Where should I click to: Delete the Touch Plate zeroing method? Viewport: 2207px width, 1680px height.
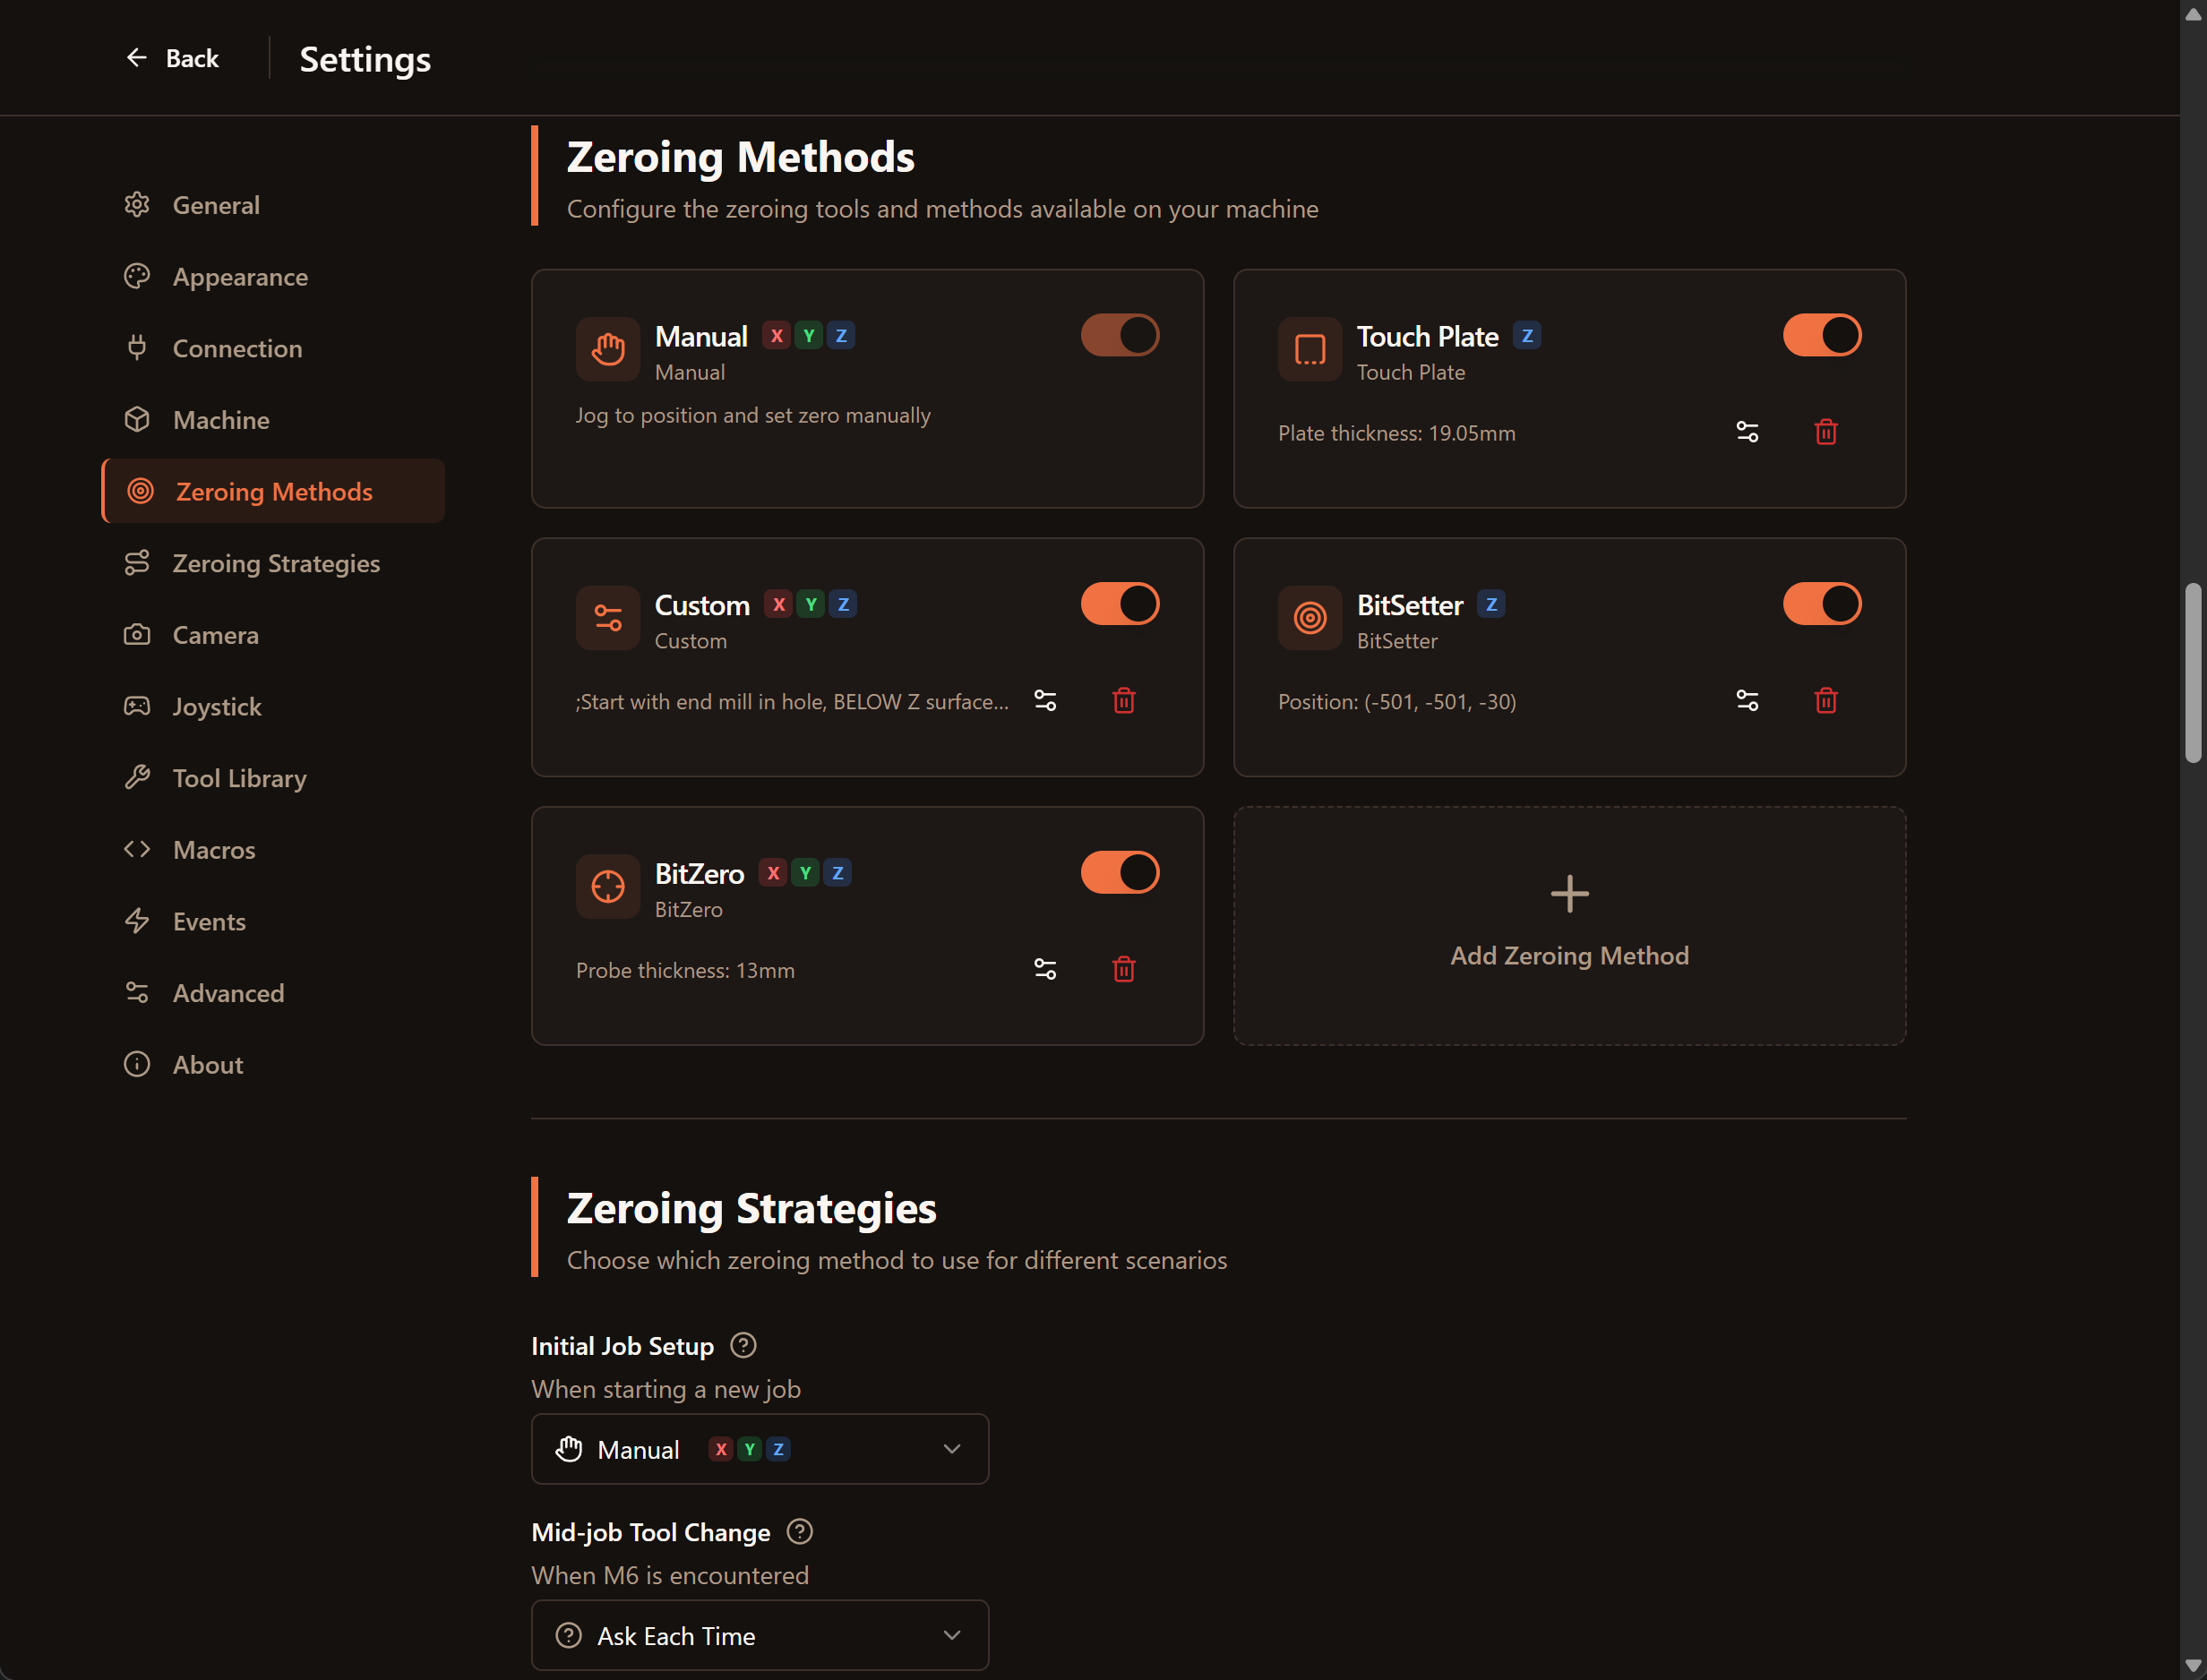[x=1825, y=432]
